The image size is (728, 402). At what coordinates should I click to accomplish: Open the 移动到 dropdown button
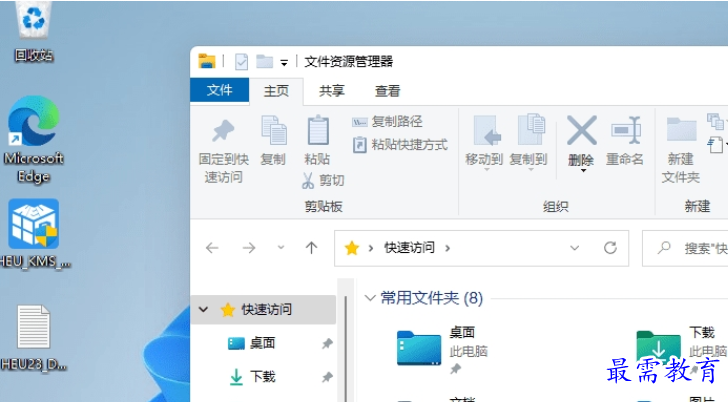(x=484, y=143)
